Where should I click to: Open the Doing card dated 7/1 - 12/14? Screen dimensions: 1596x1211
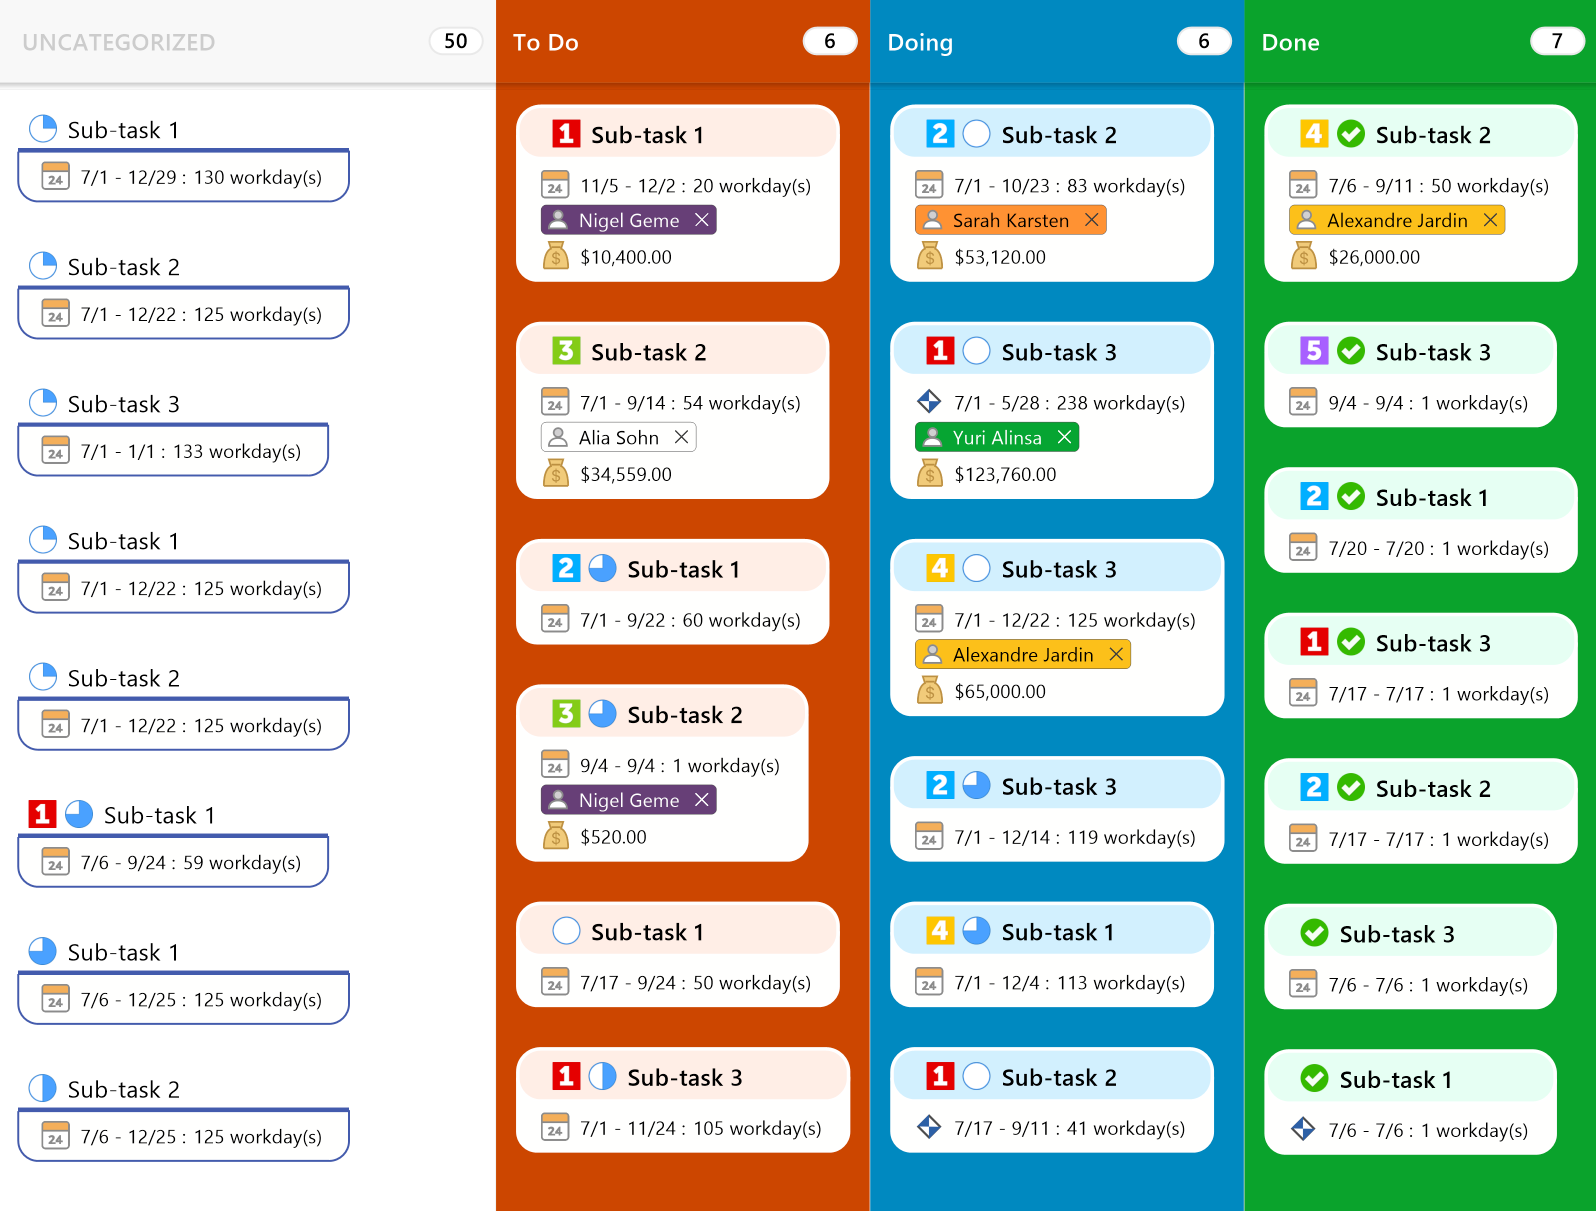1057,809
